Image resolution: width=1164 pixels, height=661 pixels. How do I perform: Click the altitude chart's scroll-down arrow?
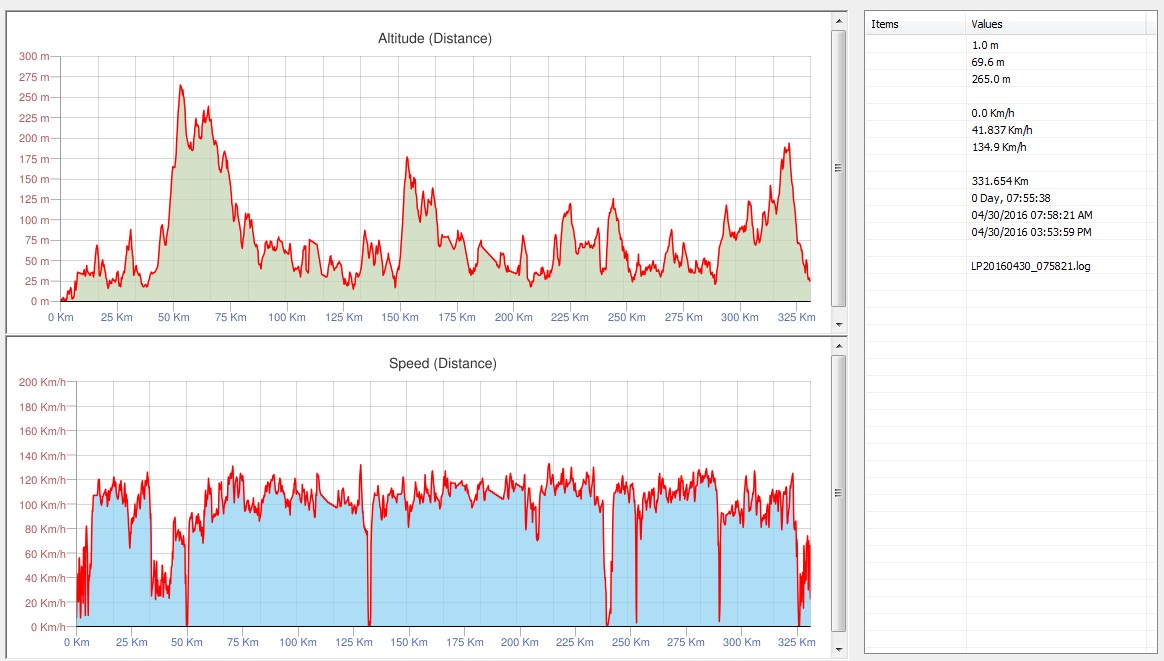point(839,325)
